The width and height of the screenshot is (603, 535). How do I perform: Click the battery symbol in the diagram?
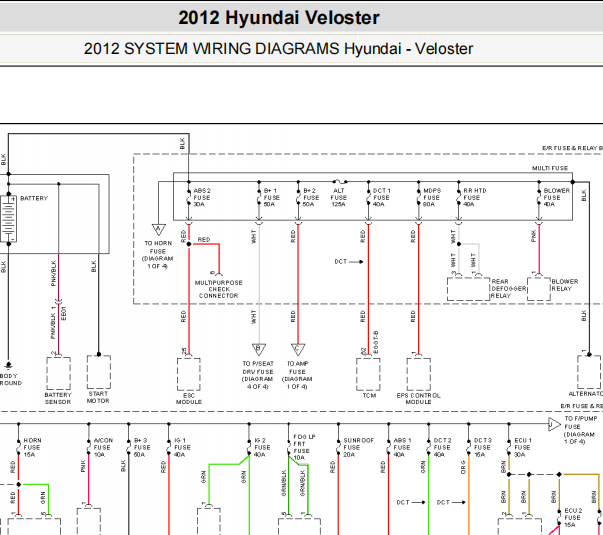[8, 218]
